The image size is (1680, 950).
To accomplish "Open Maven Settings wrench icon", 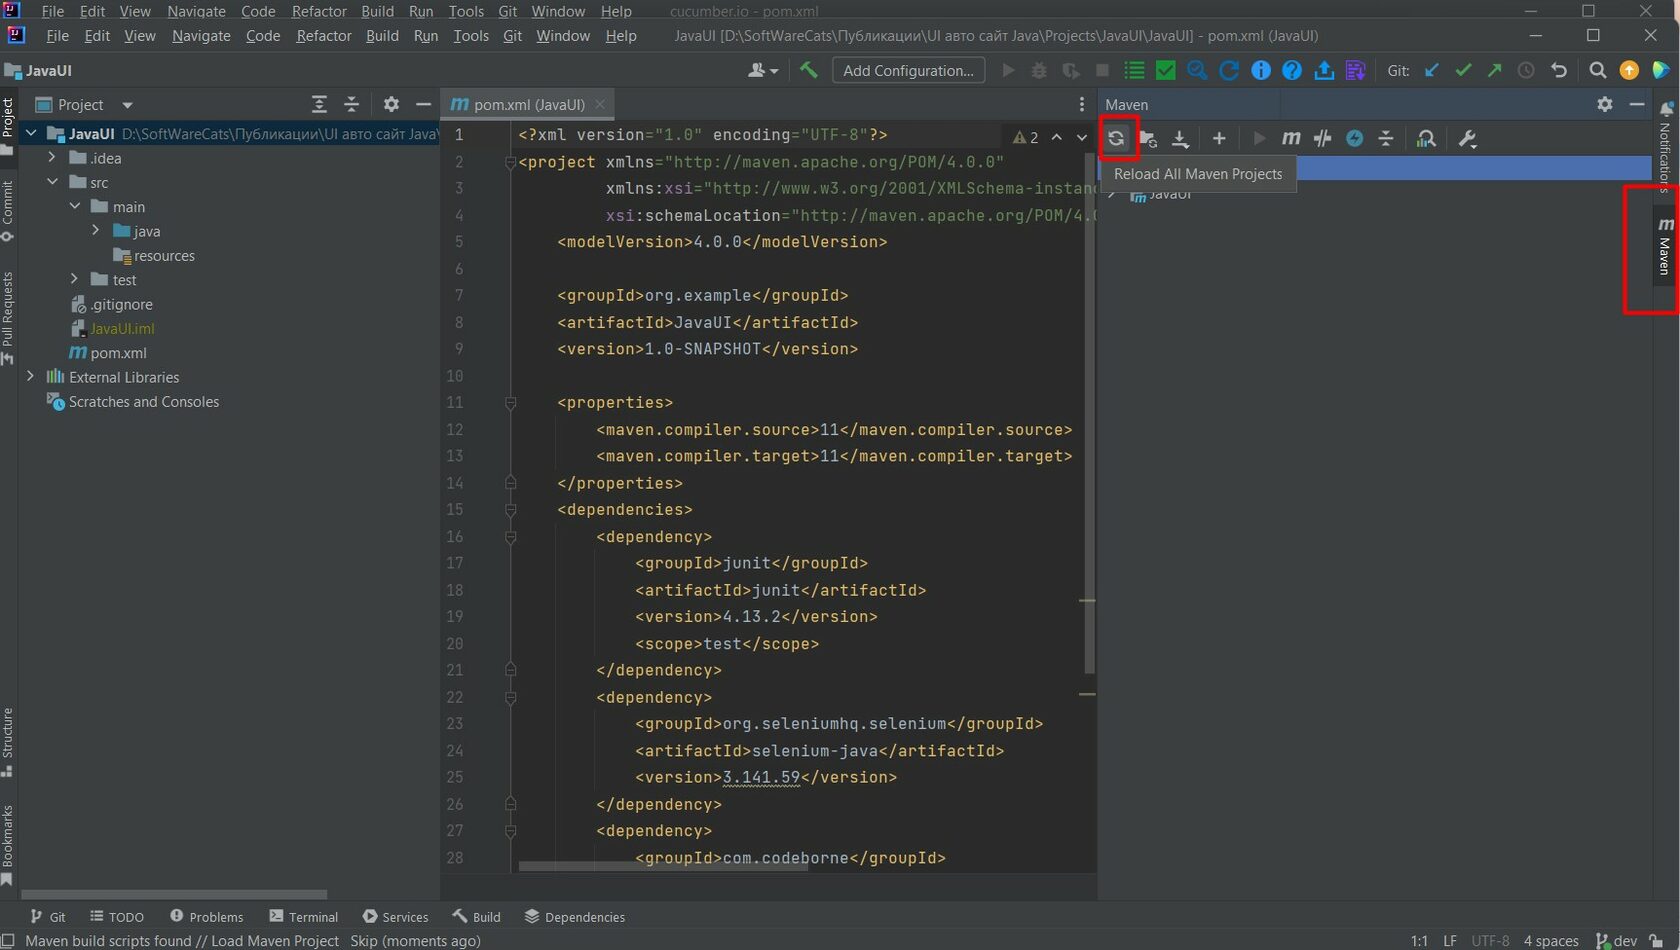I will point(1467,138).
